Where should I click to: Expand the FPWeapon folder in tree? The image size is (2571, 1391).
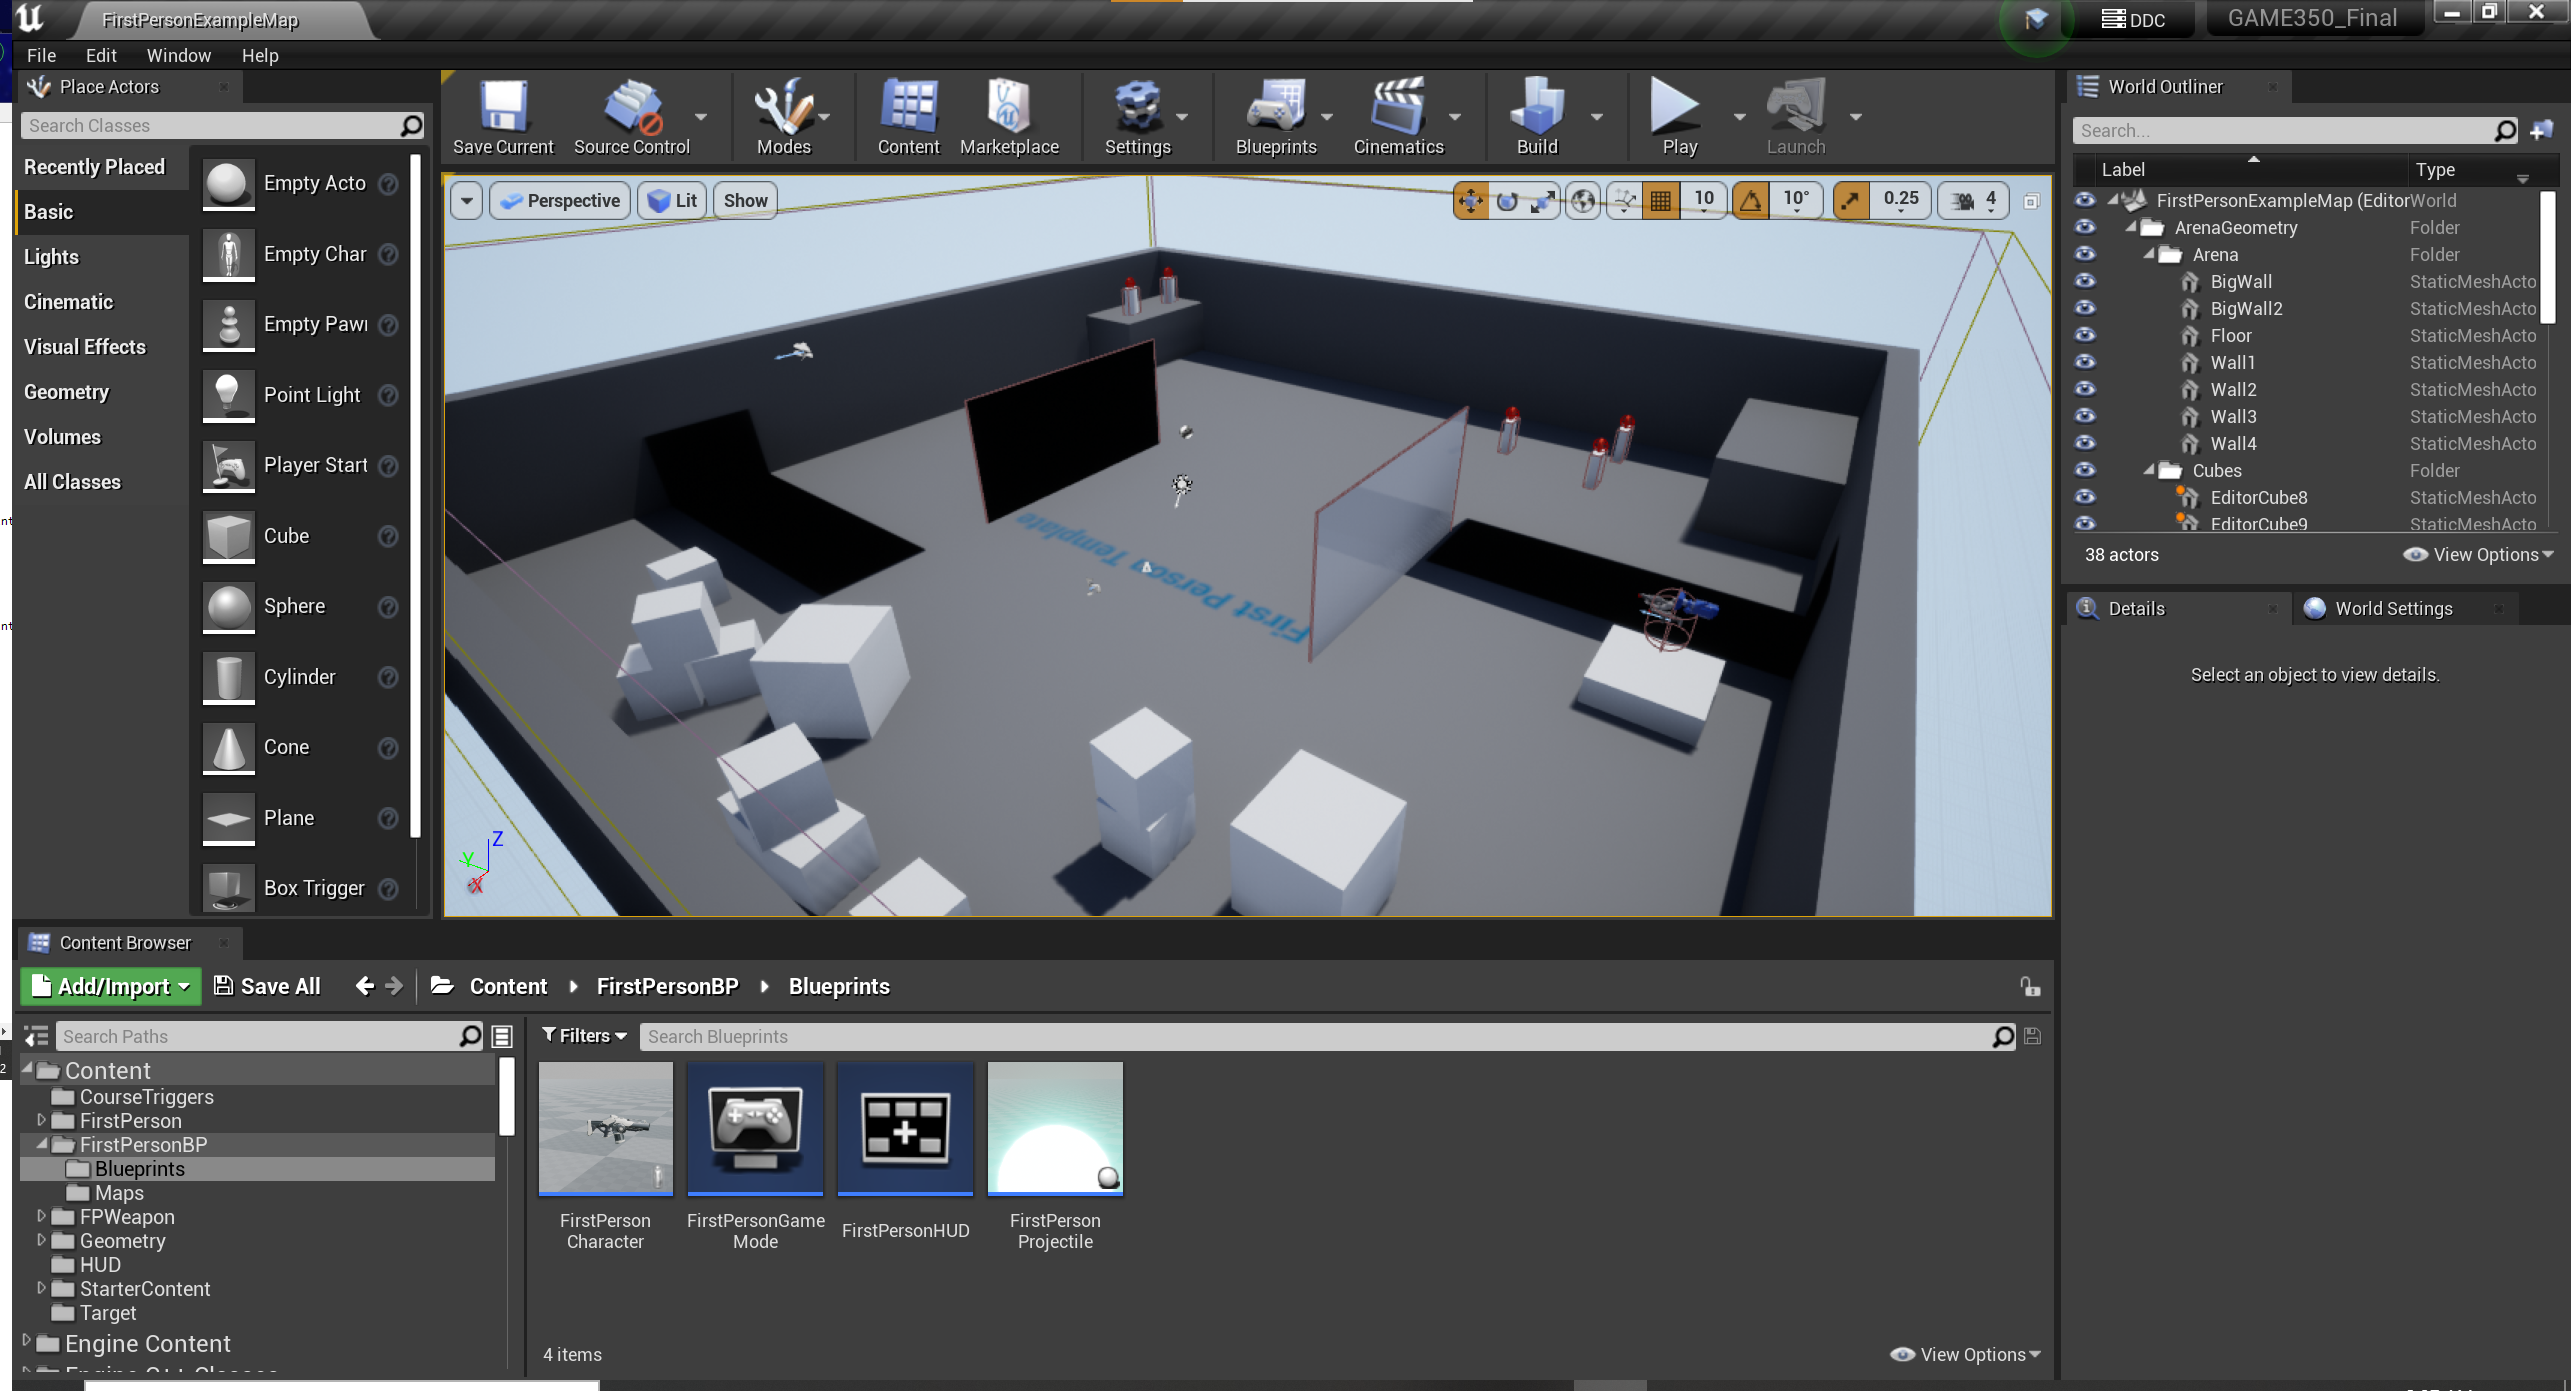click(x=41, y=1216)
